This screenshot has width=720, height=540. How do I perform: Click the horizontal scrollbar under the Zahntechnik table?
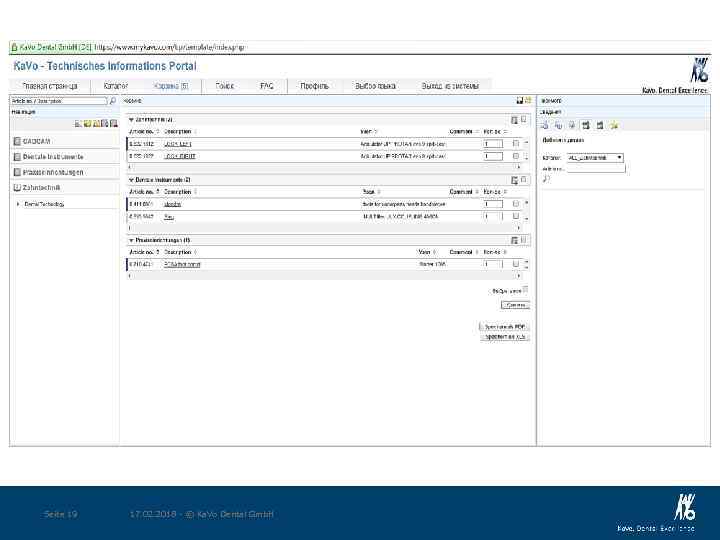pyautogui.click(x=324, y=167)
